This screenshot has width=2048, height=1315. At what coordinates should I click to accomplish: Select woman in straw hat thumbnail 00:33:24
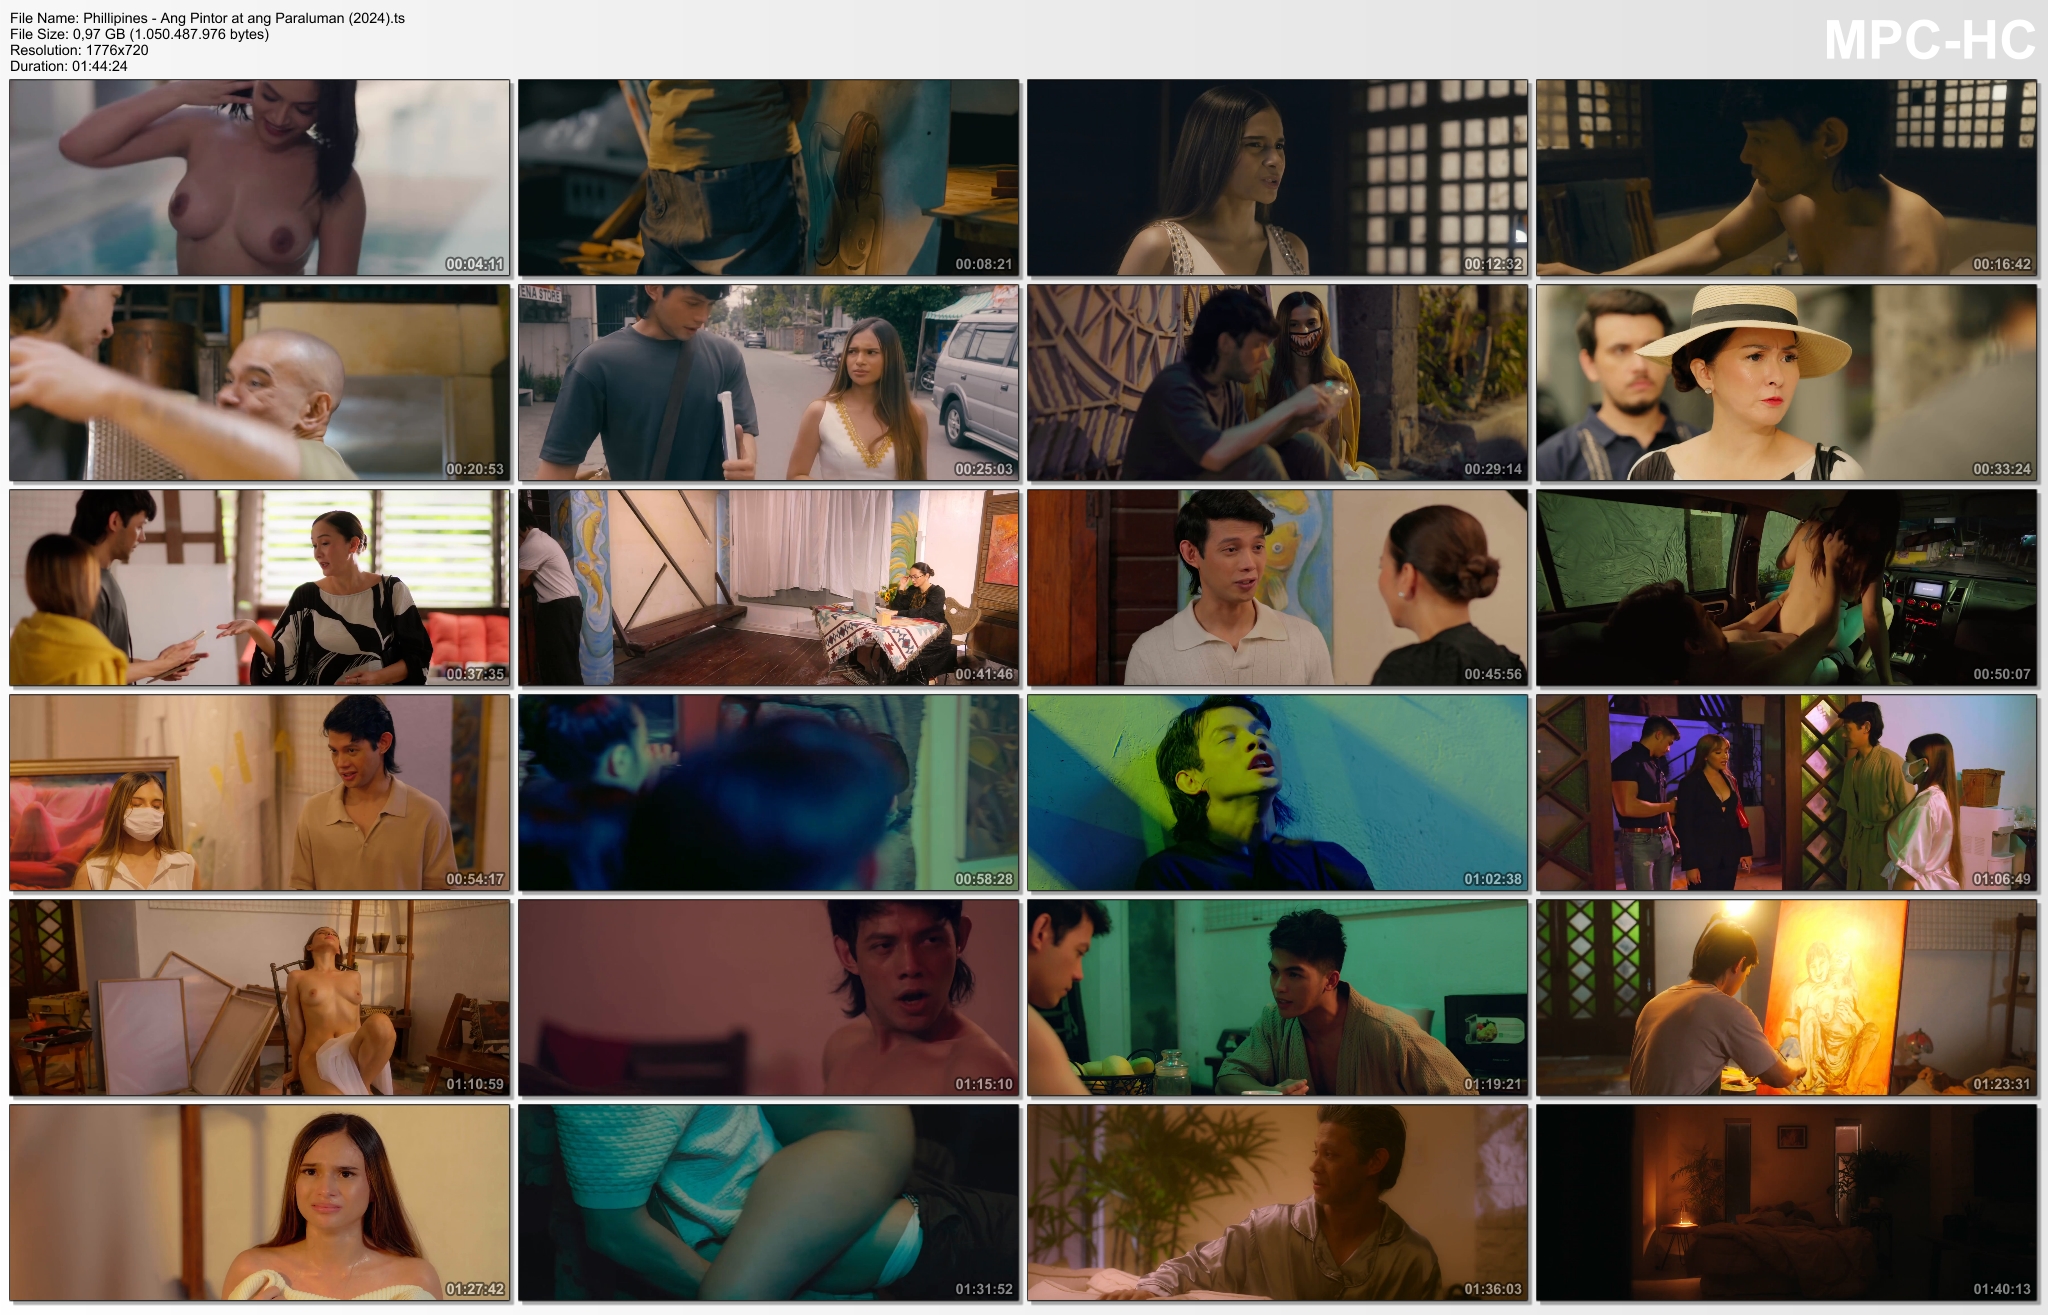click(1786, 382)
